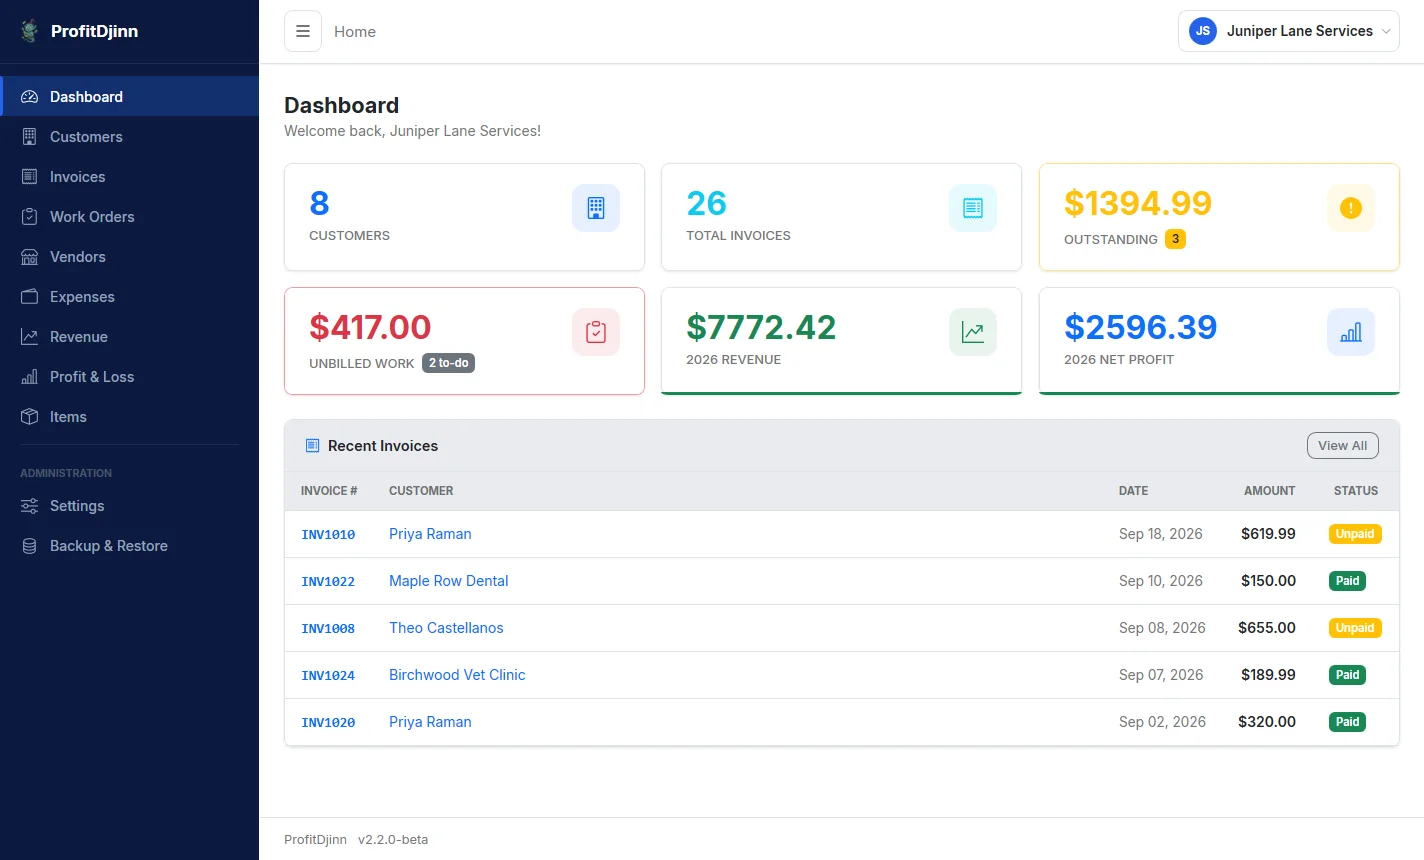Screen dimensions: 1424x860
Task: Open the Dashboard menu item
Action: (x=129, y=97)
